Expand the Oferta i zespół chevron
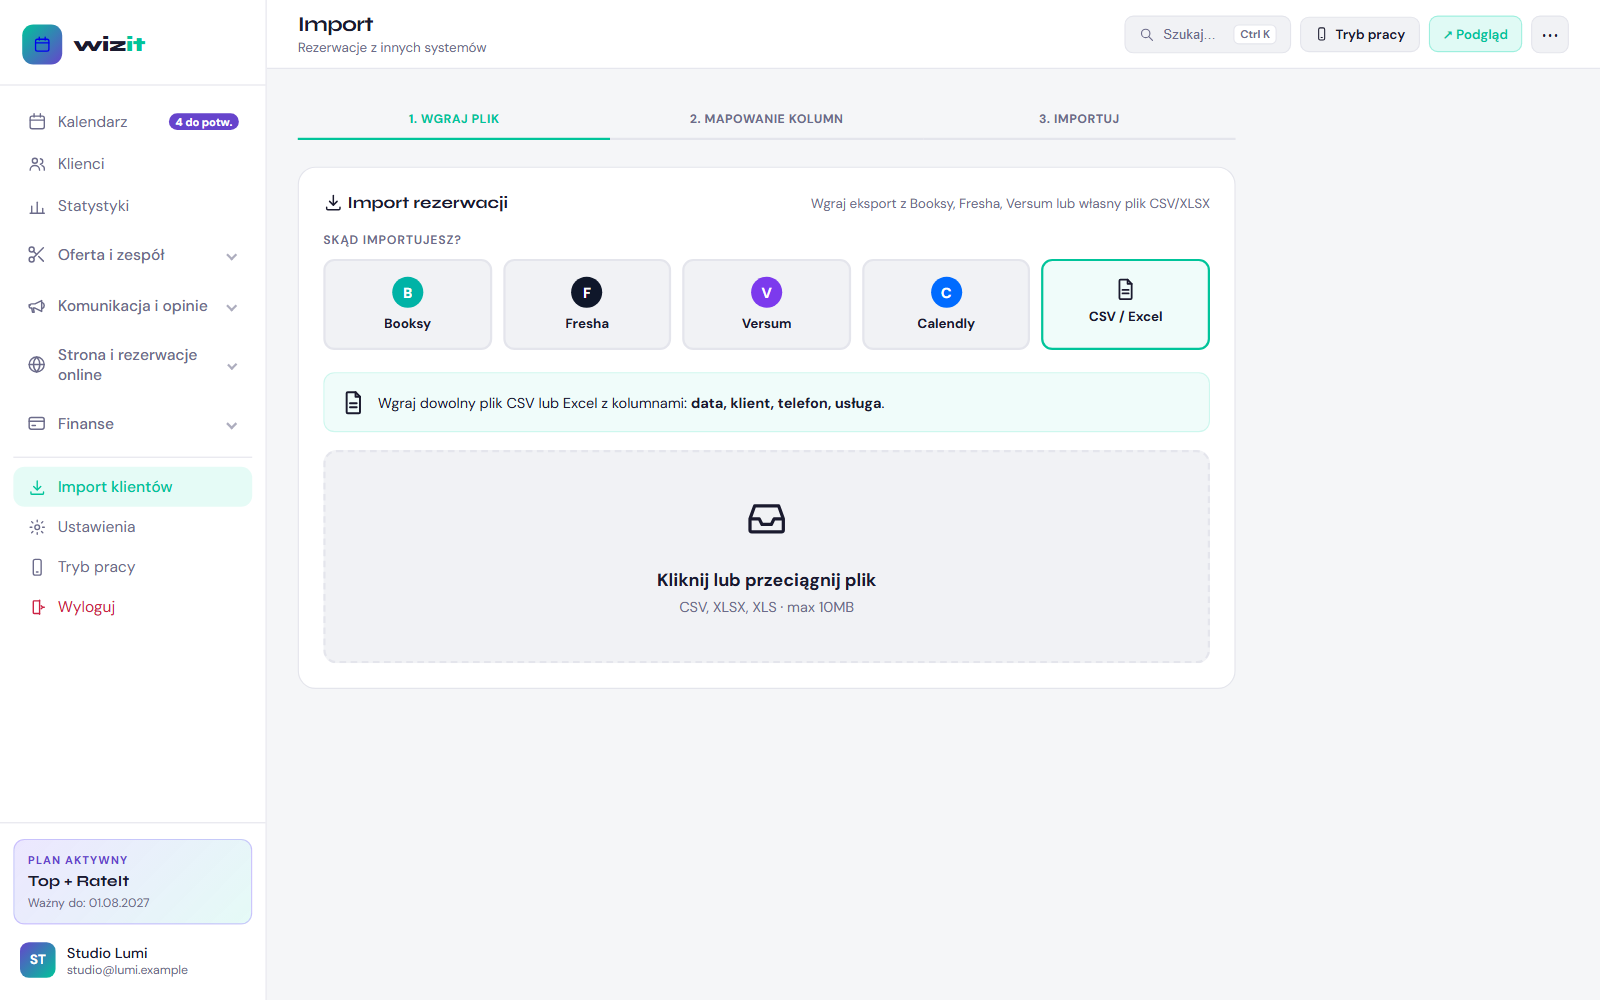The width and height of the screenshot is (1600, 1000). 232,256
